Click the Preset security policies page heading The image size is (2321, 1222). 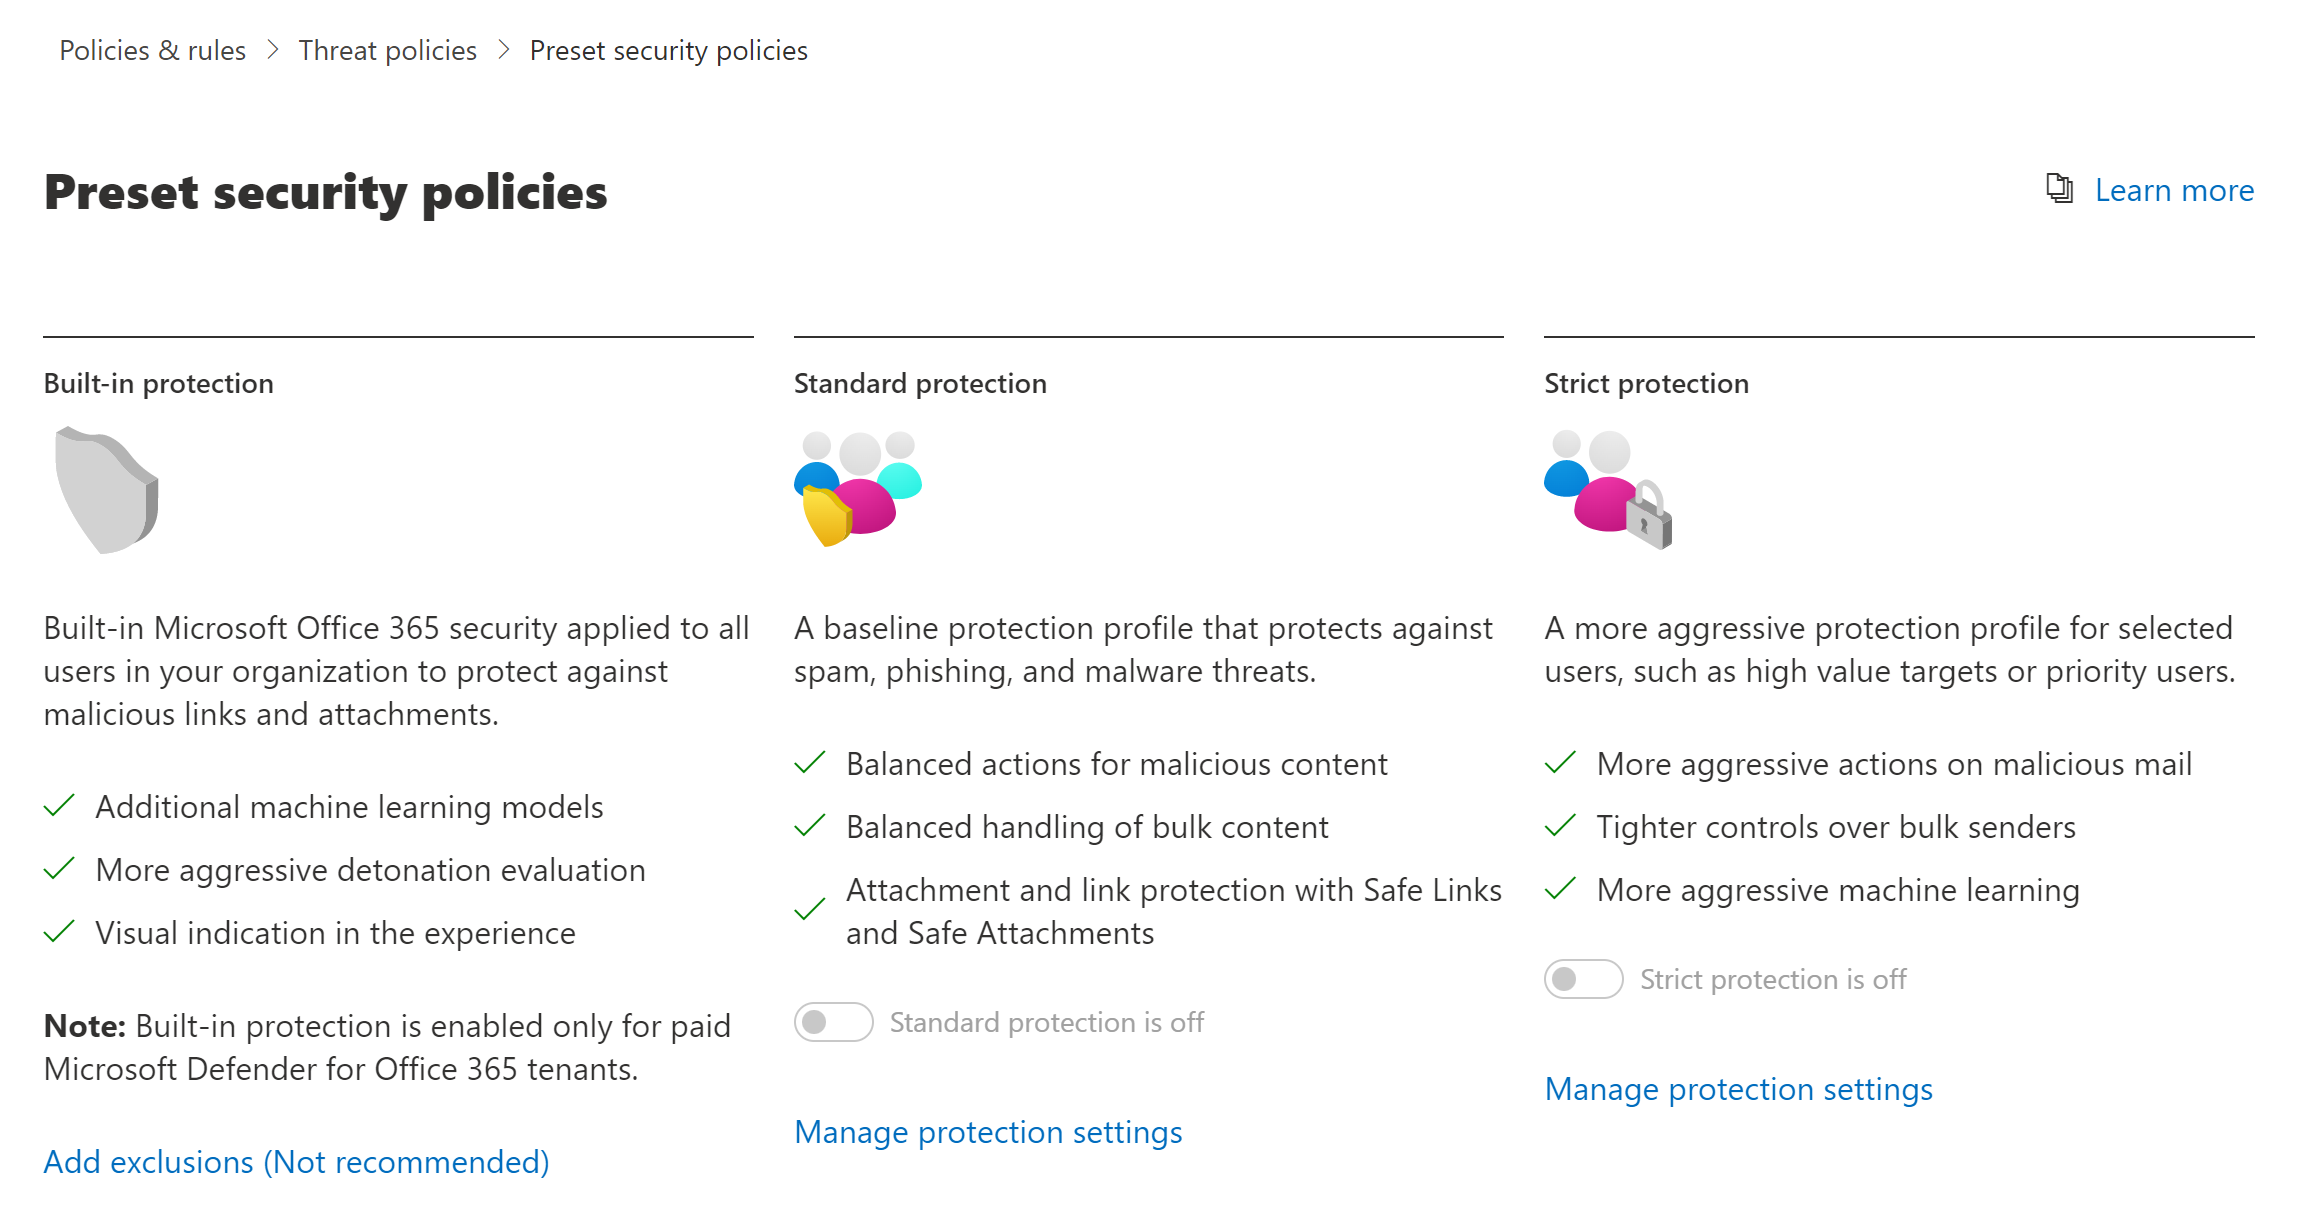325,192
